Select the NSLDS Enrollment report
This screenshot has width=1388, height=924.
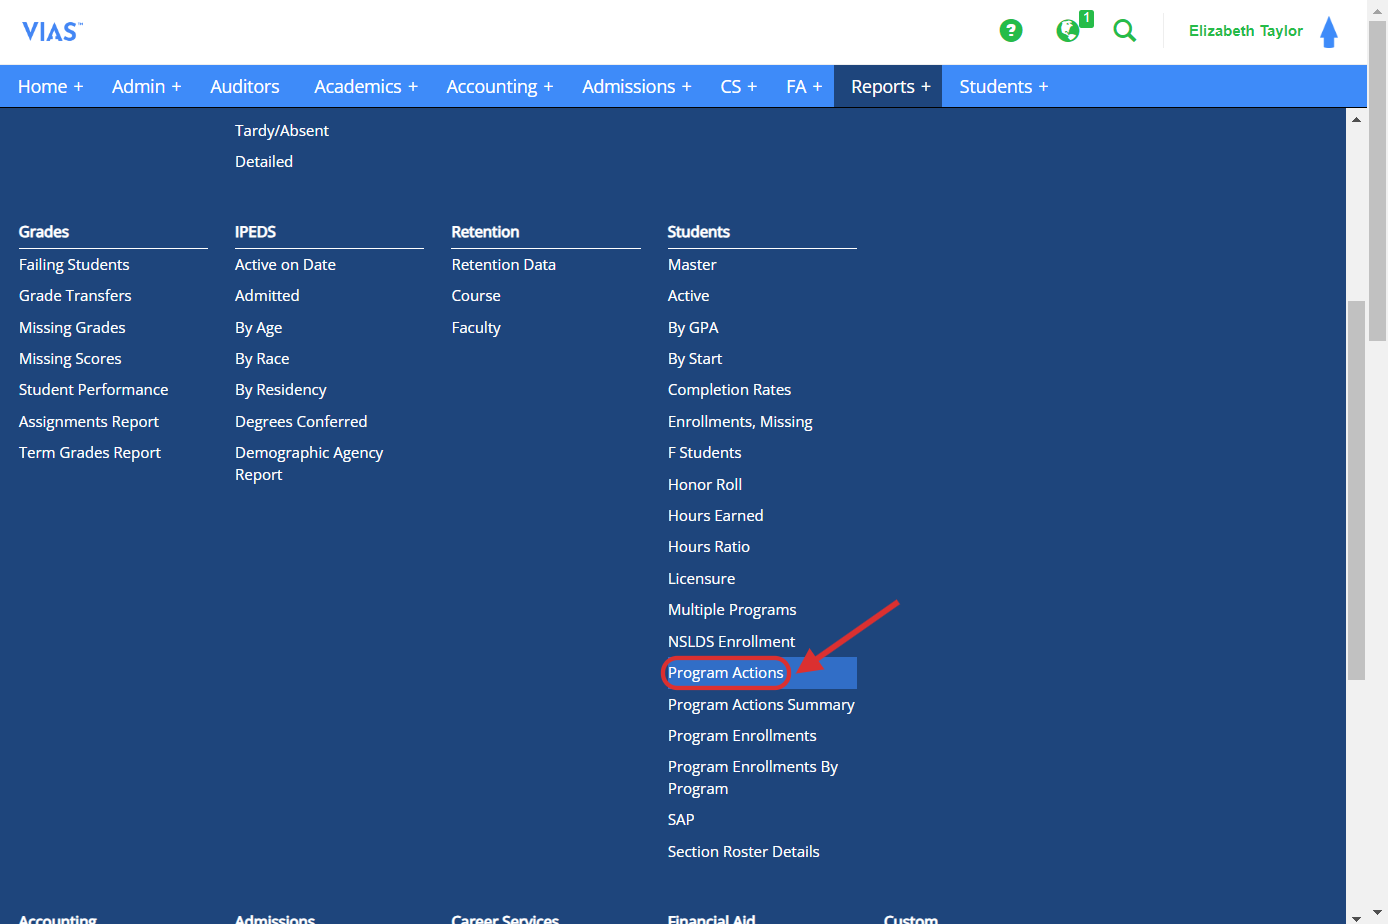731,641
